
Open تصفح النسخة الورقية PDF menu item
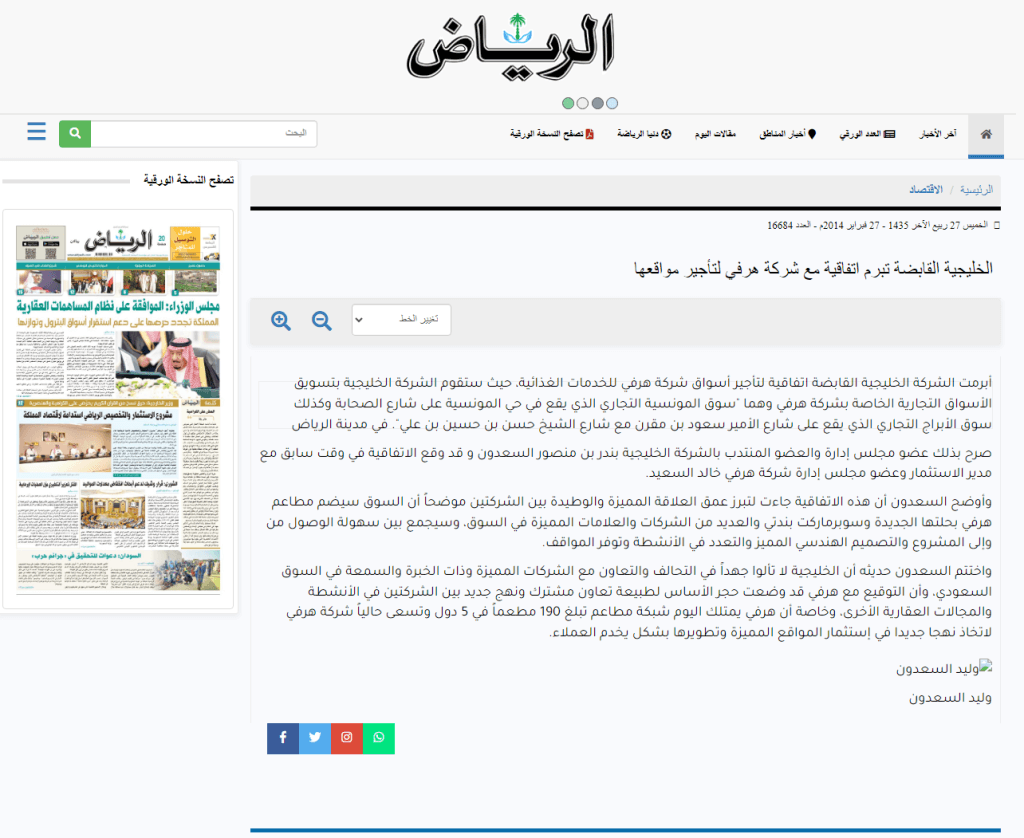[x=552, y=134]
